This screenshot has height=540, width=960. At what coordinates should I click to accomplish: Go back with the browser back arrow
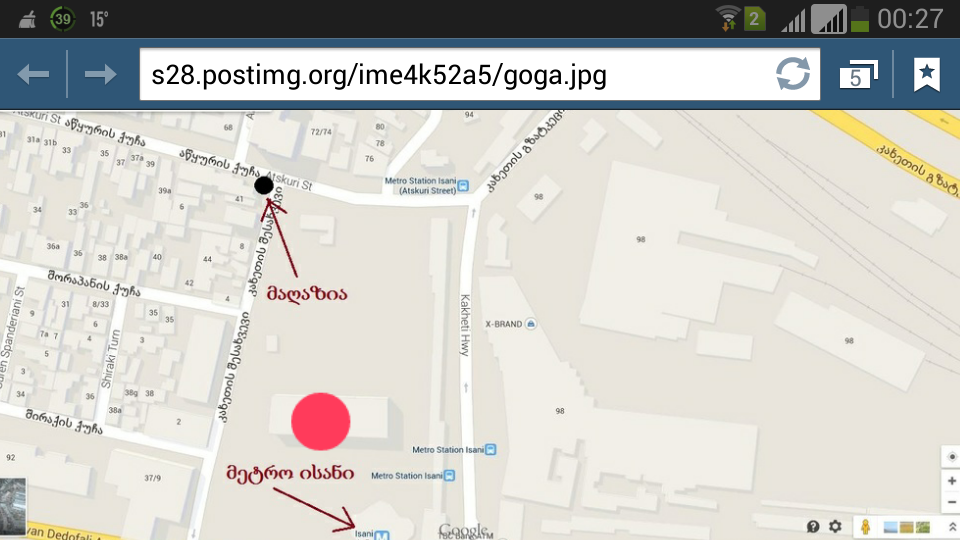pos(33,74)
